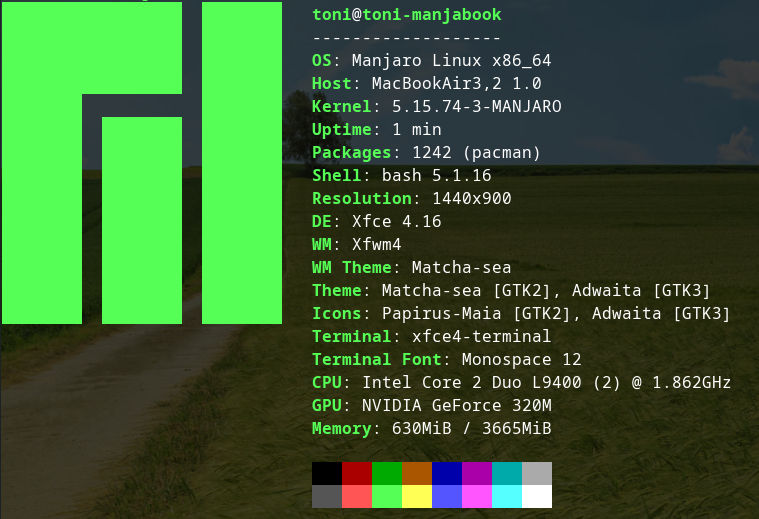Click the Manjaro logo in neofetch output
The image size is (759, 519).
(x=142, y=163)
